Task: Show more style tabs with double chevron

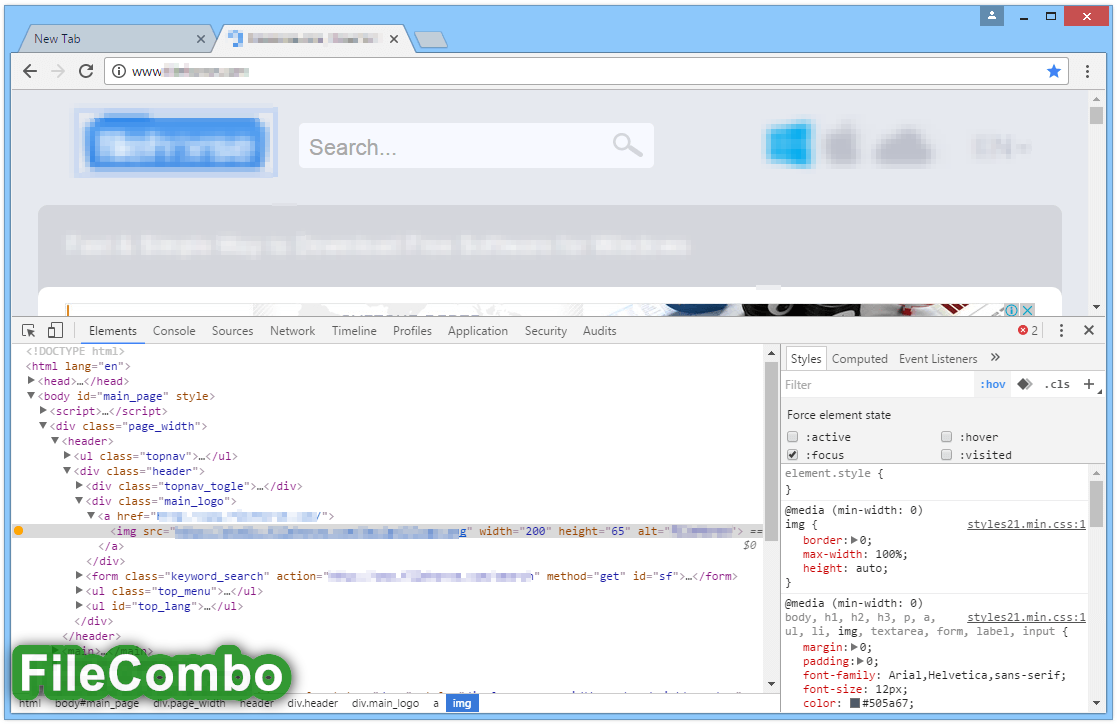Action: (995, 358)
